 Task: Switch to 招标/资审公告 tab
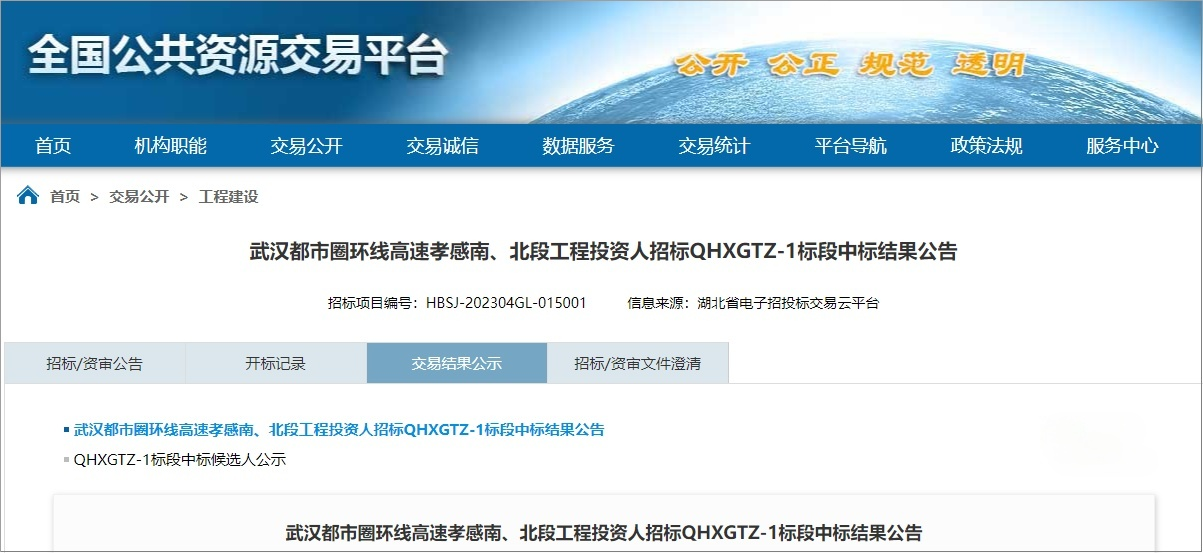94,364
